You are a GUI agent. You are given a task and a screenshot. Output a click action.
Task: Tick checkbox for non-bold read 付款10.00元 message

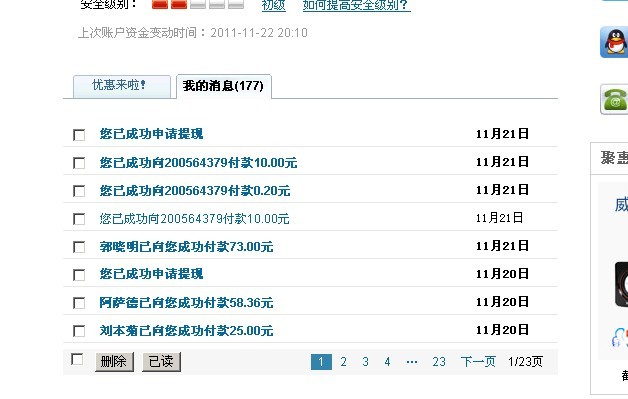point(79,219)
